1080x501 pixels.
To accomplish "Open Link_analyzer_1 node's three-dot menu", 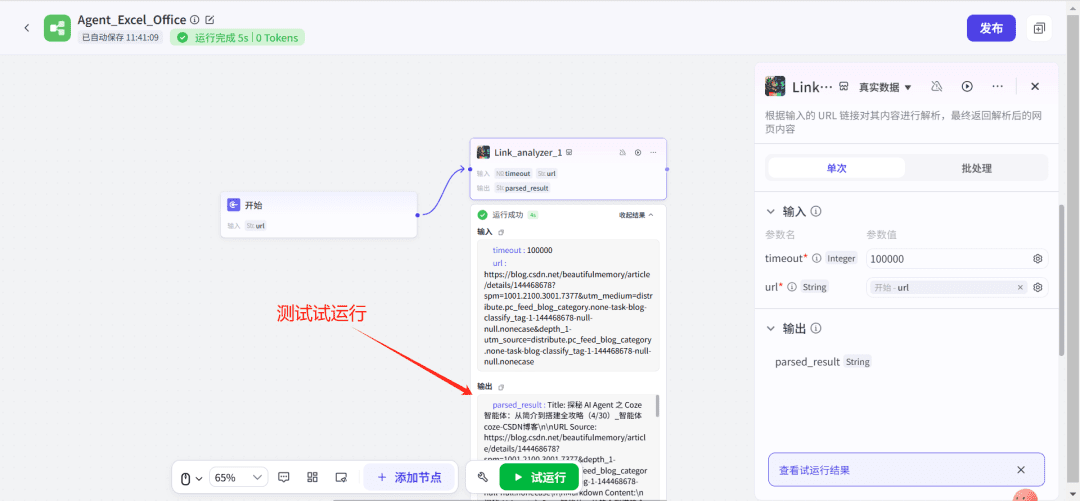I will (x=653, y=153).
